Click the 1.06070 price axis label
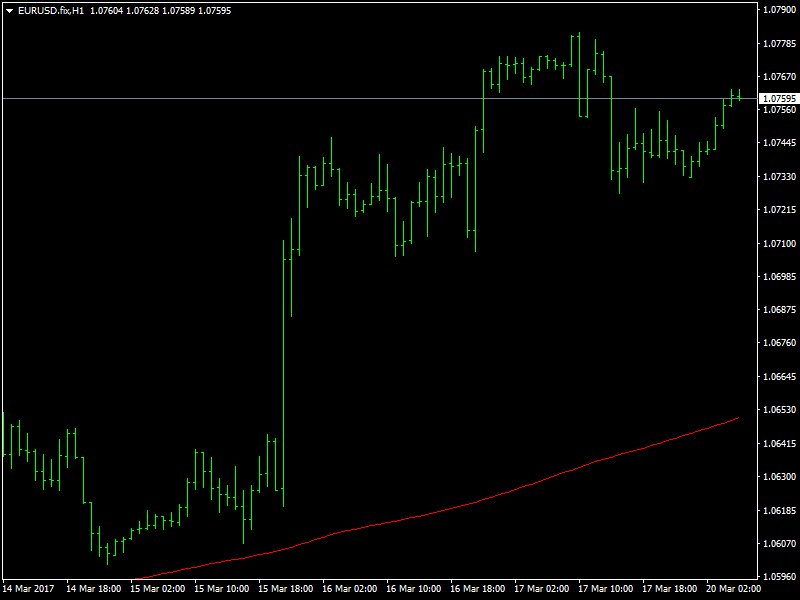This screenshot has width=800, height=600. click(x=779, y=543)
